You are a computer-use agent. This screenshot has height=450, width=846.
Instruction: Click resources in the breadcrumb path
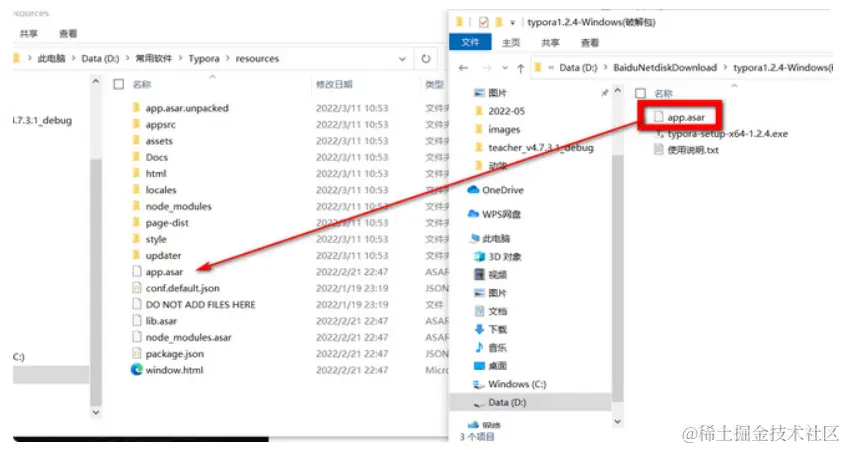coord(257,58)
